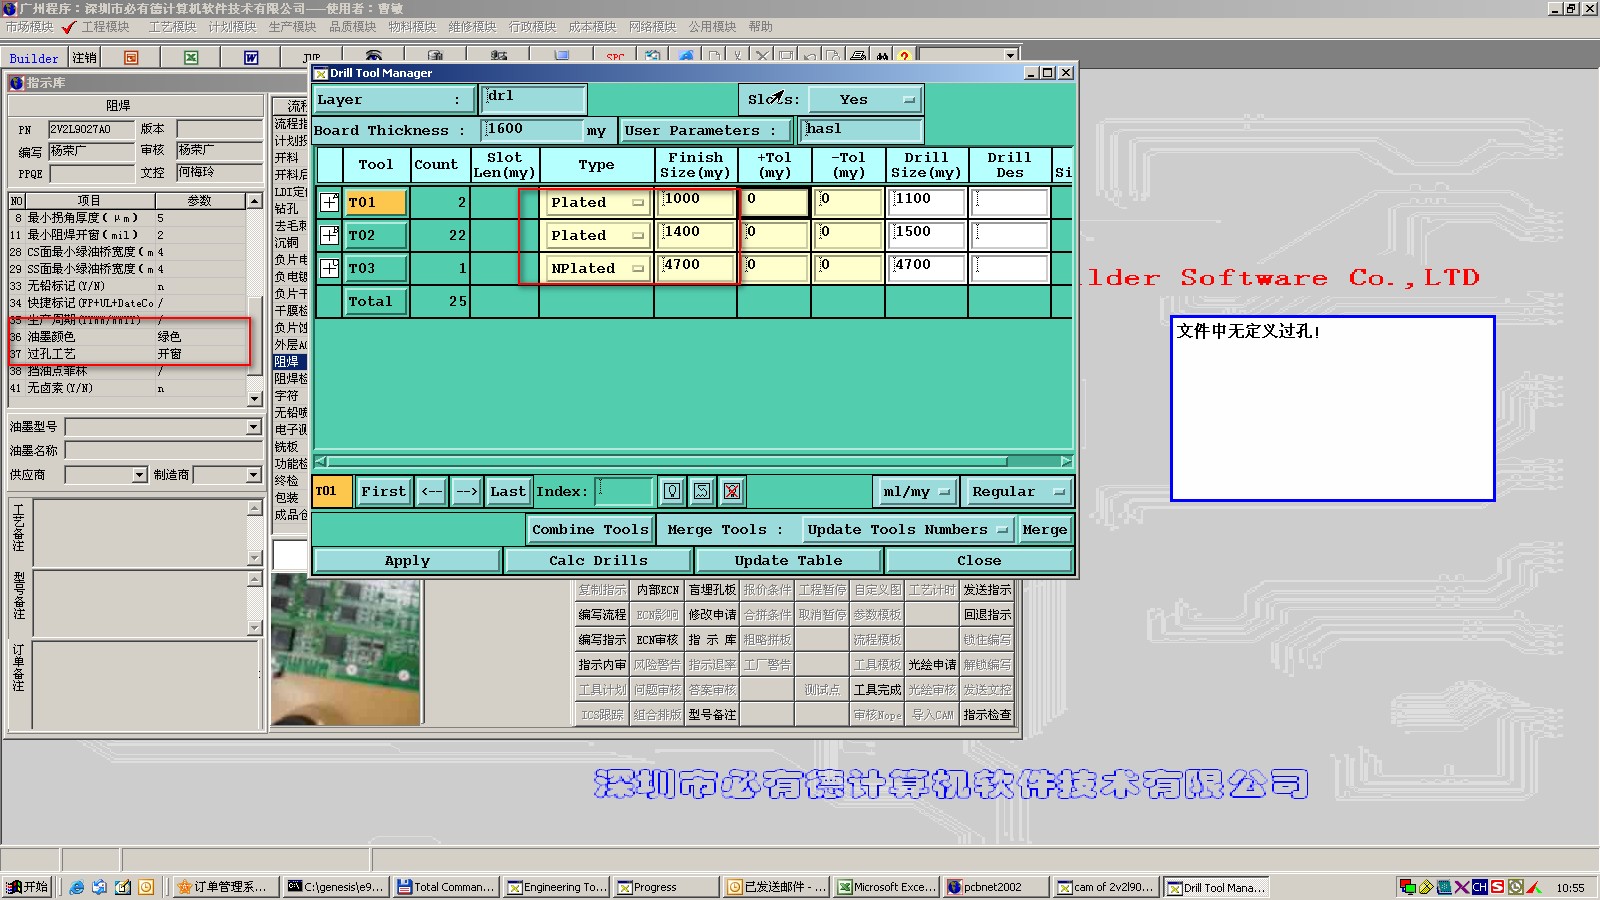Click the Apply button

407,561
